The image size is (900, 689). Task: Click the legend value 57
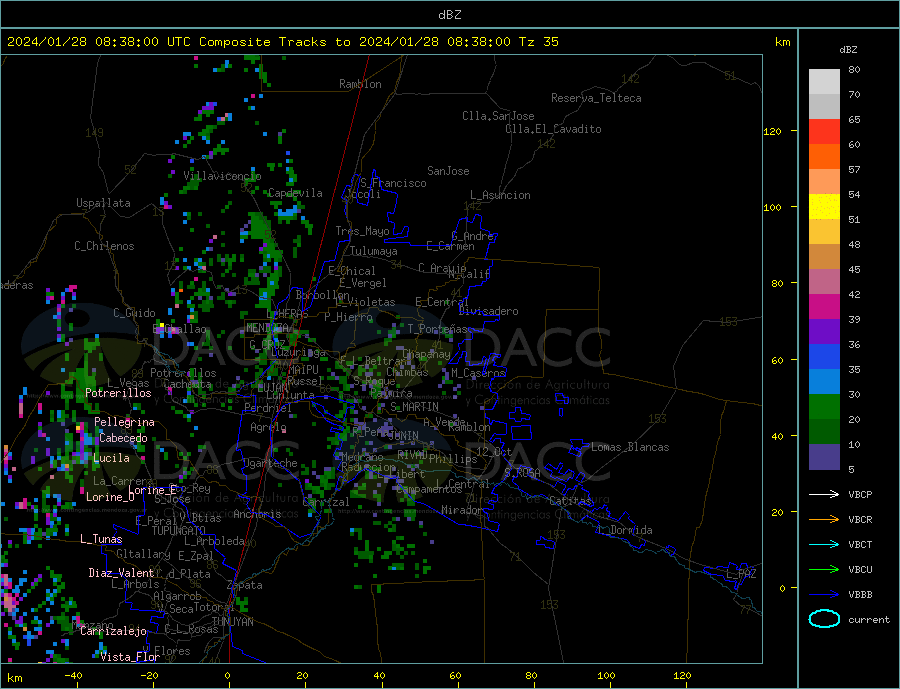[x=854, y=169]
